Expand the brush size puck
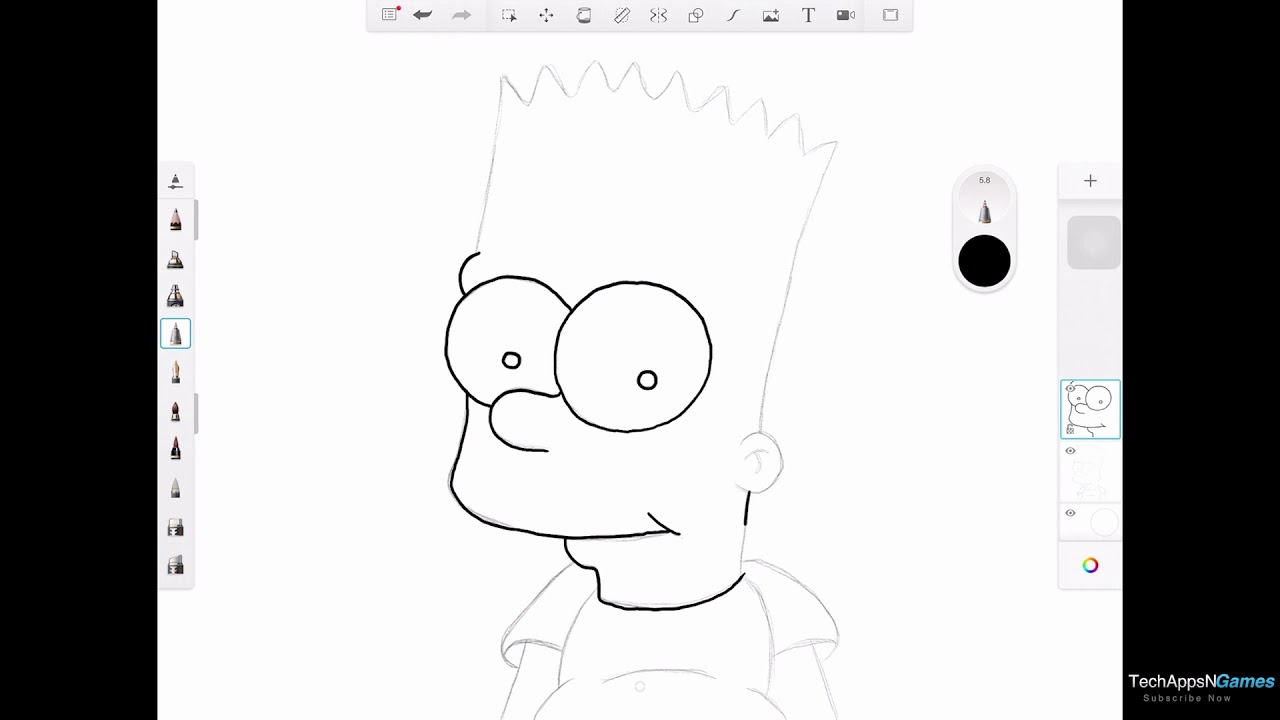The height and width of the screenshot is (720, 1280). 984,210
